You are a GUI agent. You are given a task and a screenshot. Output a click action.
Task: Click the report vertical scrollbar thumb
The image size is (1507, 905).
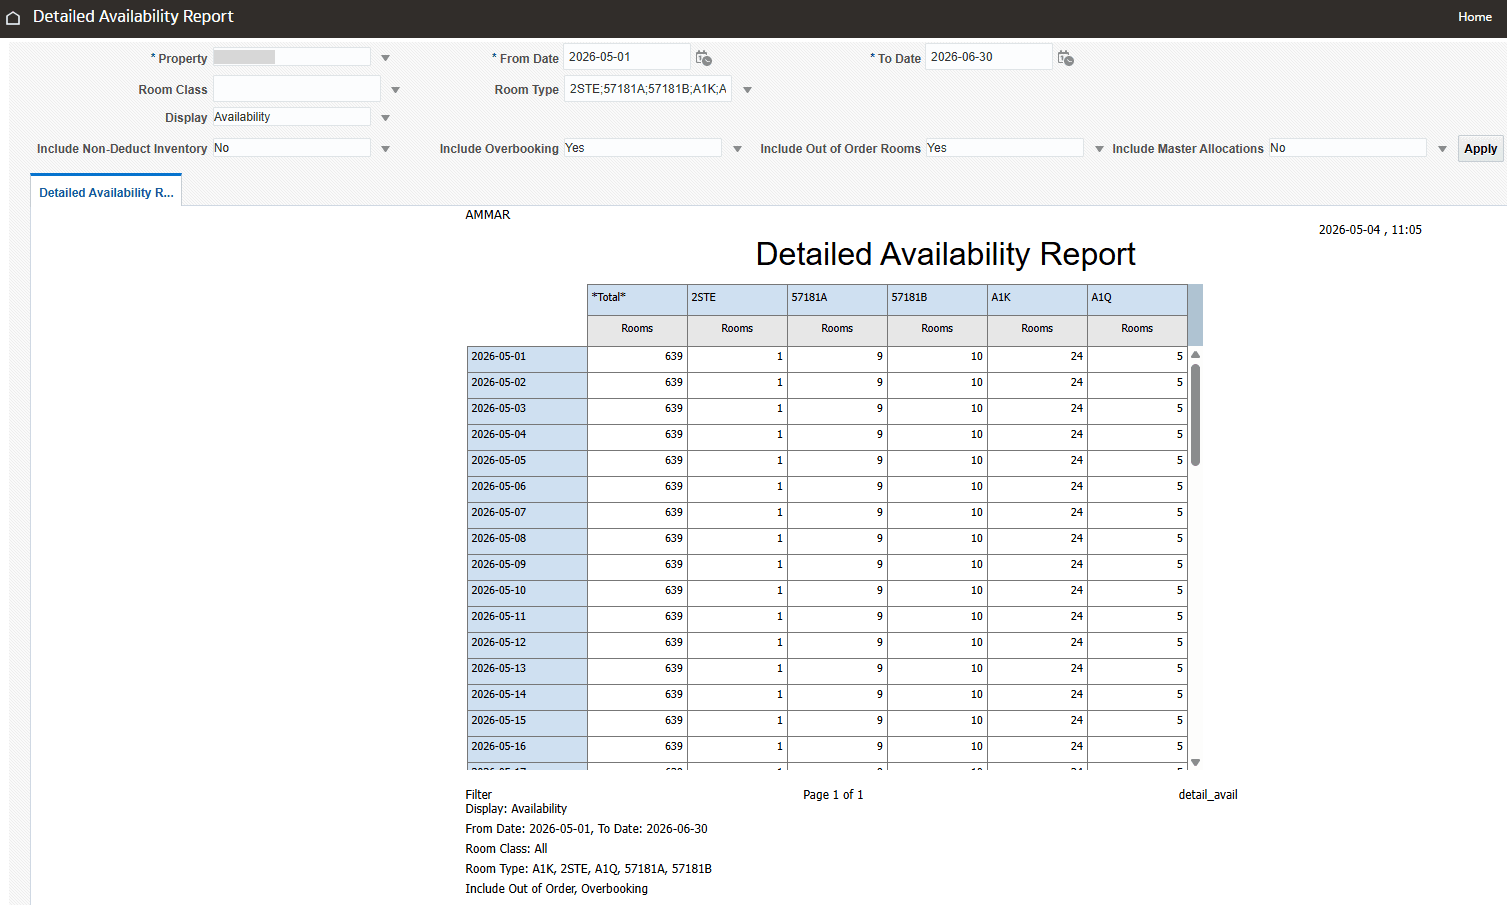1195,414
